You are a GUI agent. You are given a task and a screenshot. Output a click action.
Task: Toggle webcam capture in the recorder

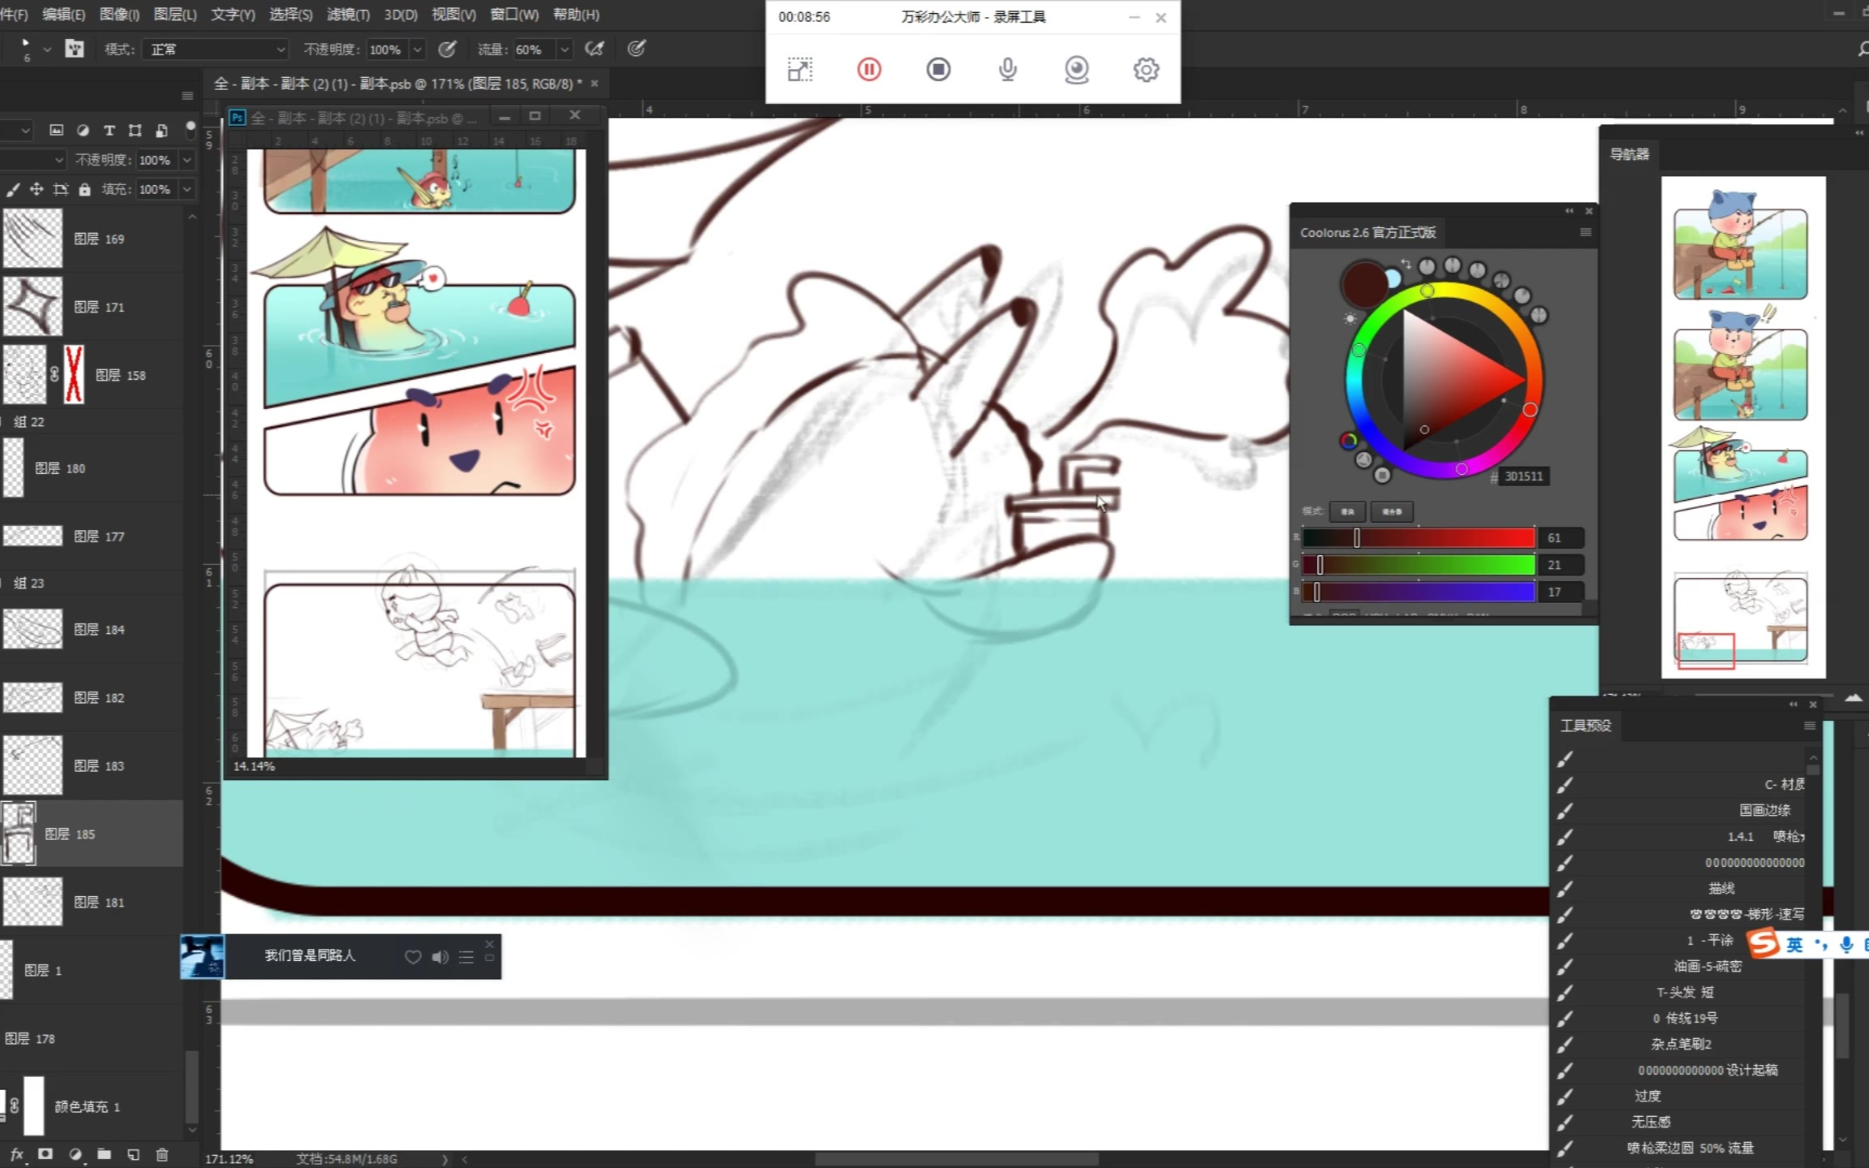click(x=1076, y=69)
